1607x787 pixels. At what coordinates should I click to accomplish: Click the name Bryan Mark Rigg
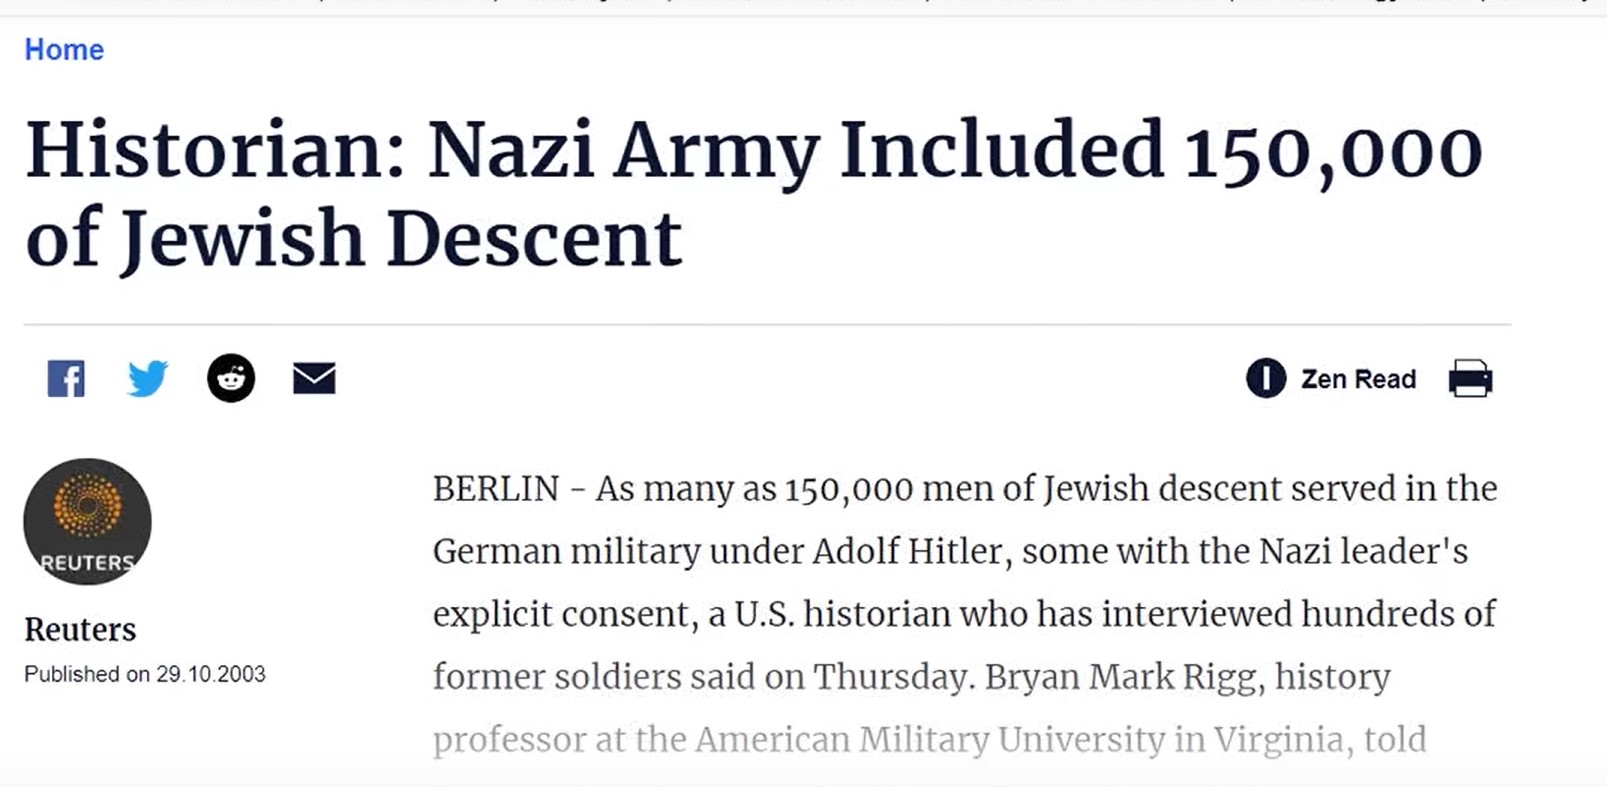coord(1120,677)
